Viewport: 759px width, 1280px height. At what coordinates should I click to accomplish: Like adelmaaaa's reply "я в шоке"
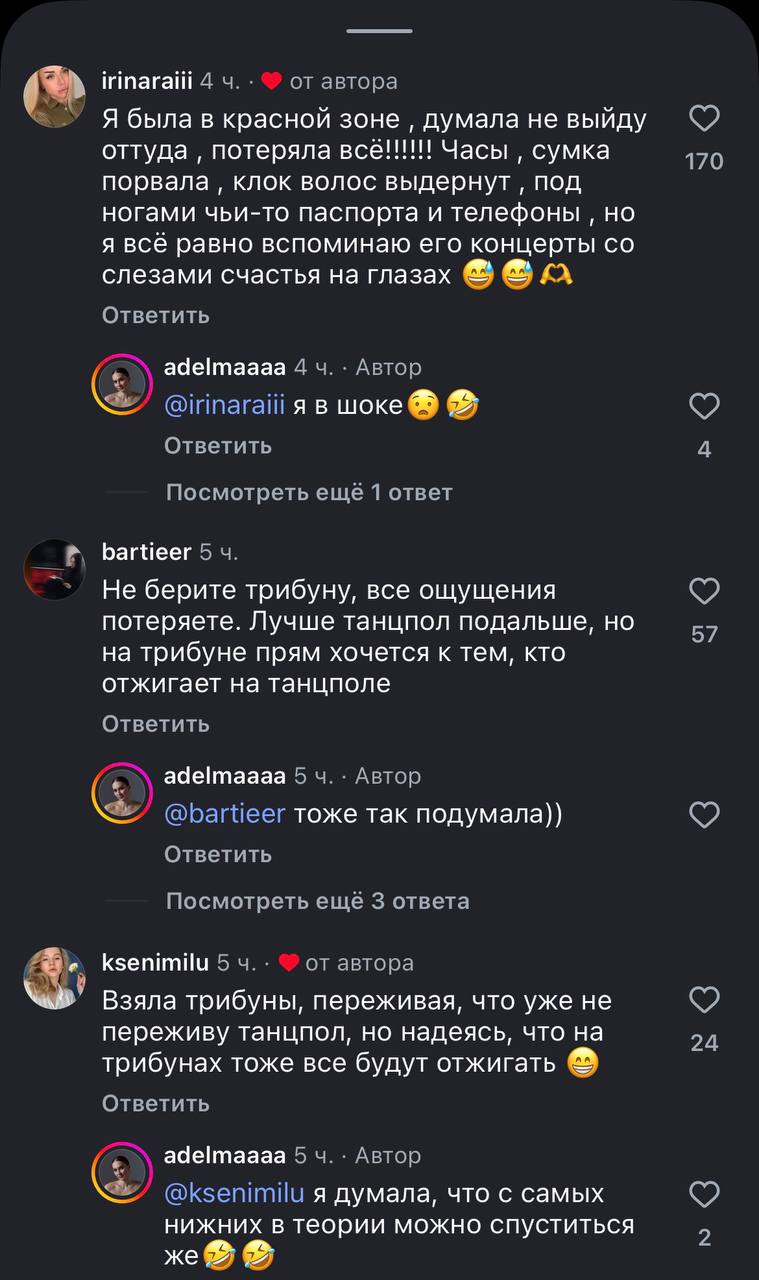[x=705, y=406]
